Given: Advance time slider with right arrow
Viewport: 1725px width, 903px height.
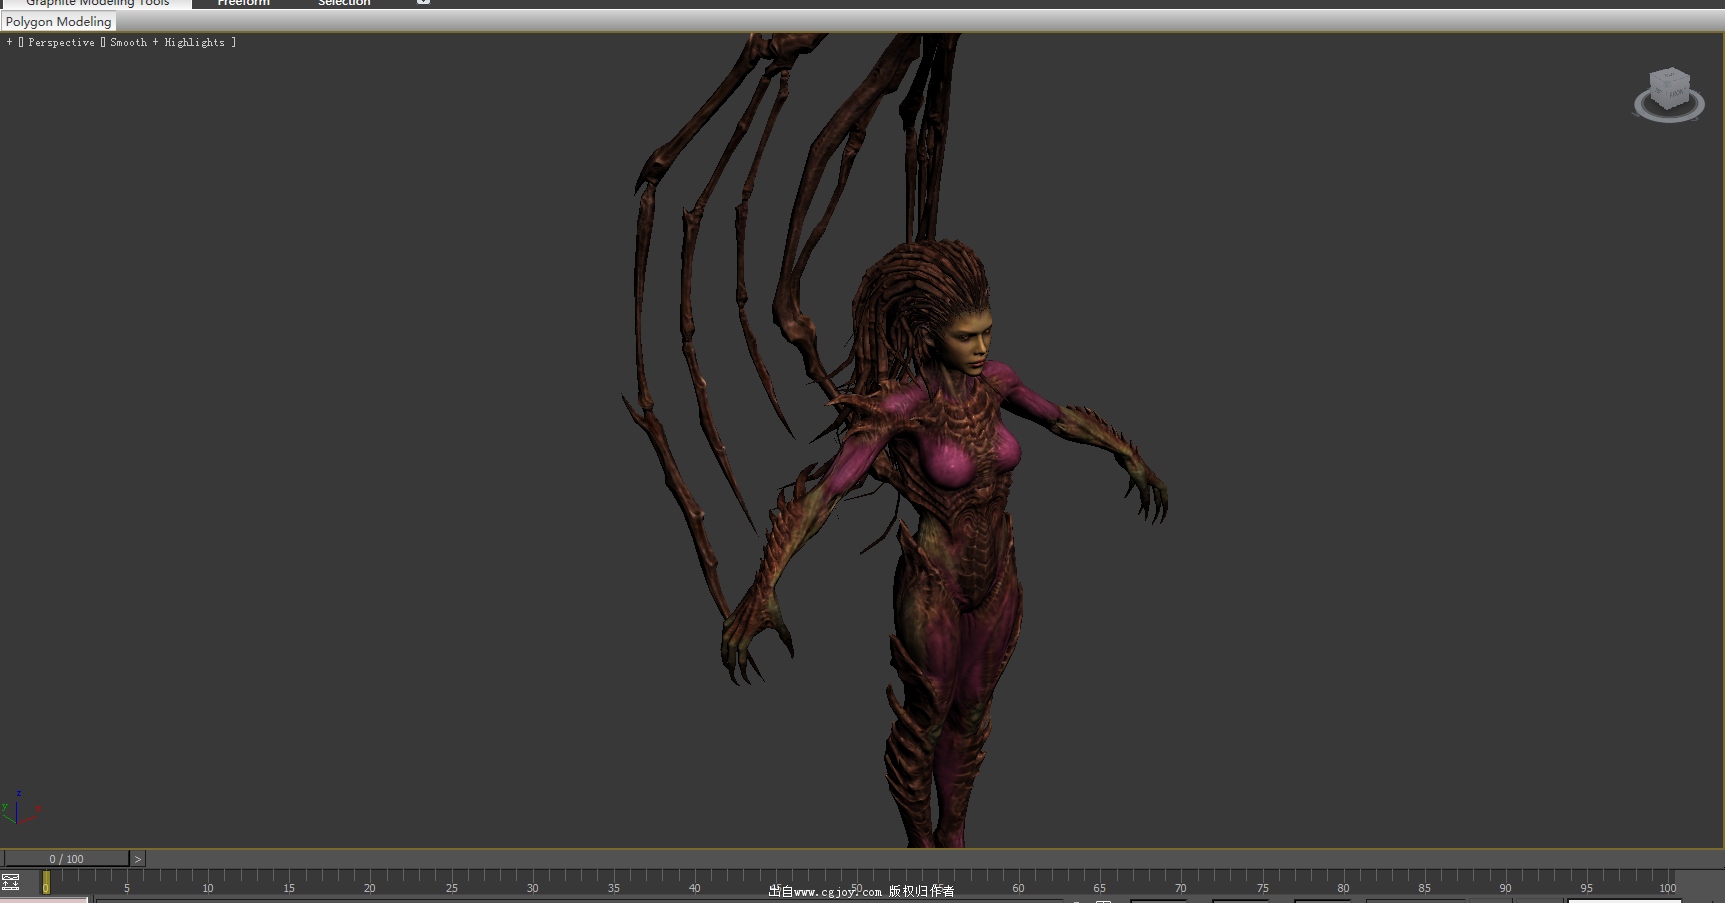Looking at the screenshot, I should (x=138, y=859).
